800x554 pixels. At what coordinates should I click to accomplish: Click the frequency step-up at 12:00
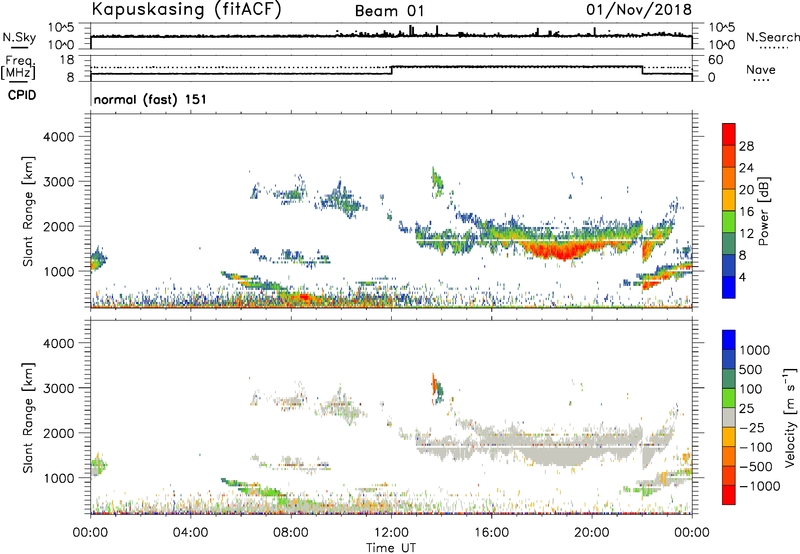pos(392,70)
